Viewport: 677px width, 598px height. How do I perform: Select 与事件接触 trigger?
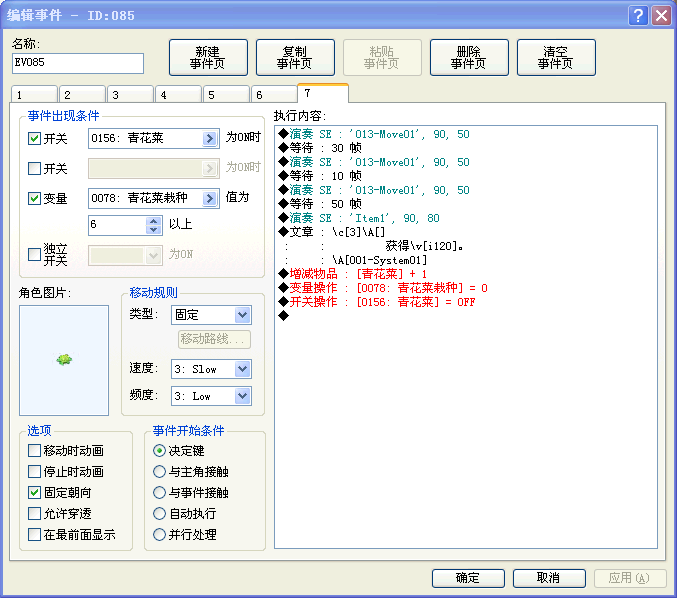coord(159,493)
